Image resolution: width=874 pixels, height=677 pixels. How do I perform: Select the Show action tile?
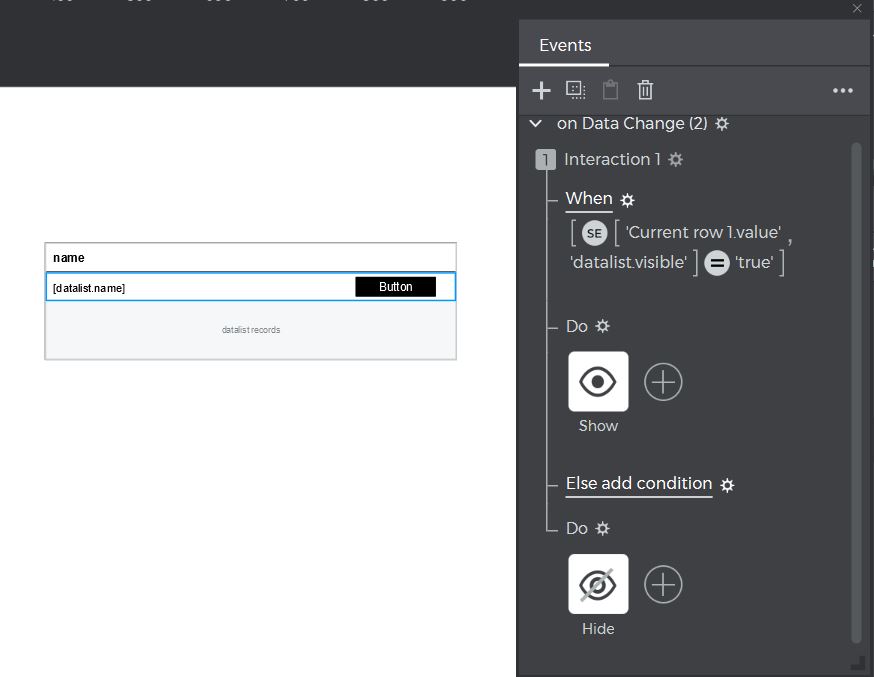tap(598, 382)
